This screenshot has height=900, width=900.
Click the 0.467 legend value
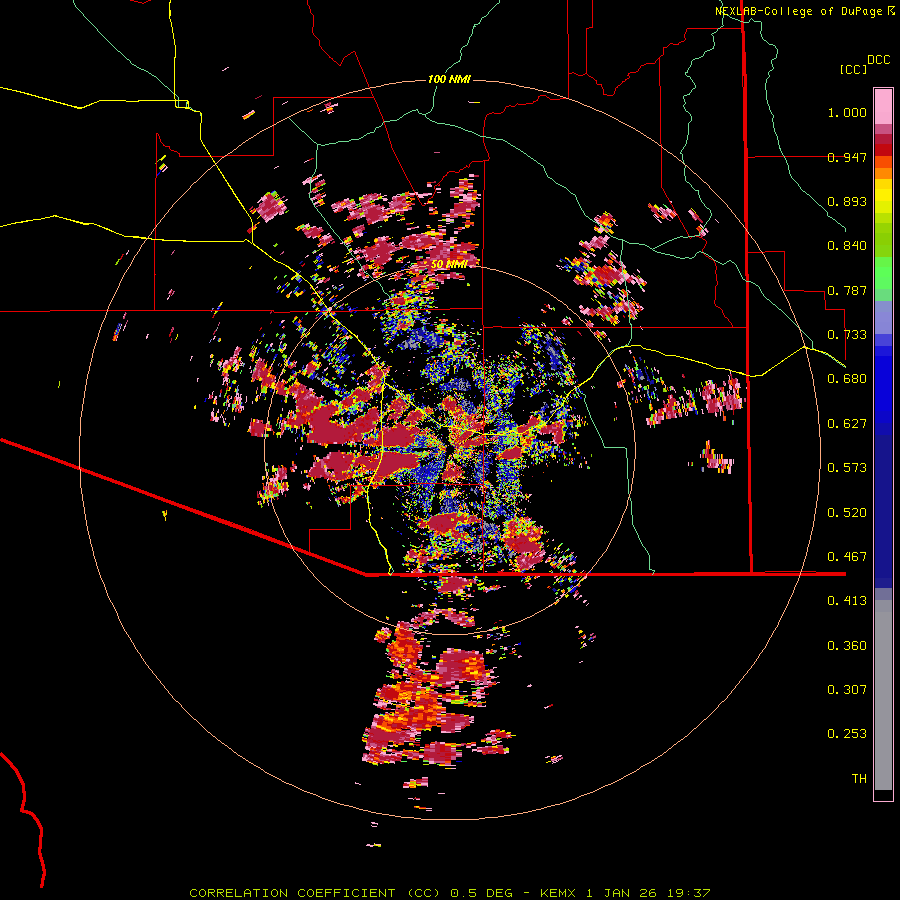(847, 557)
